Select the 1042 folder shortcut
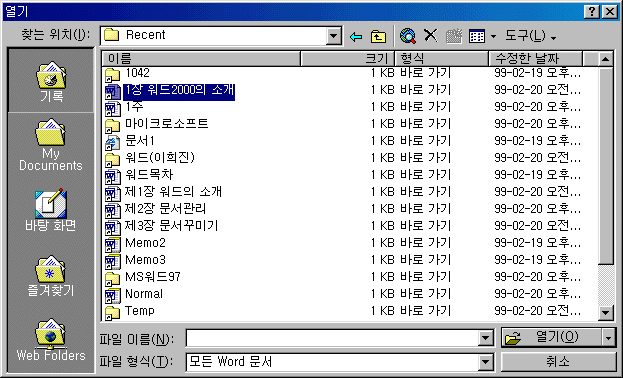 click(137, 73)
